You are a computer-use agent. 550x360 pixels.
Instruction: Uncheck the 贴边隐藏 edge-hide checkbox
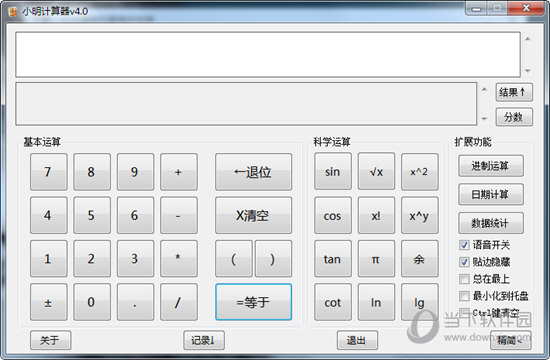464,261
